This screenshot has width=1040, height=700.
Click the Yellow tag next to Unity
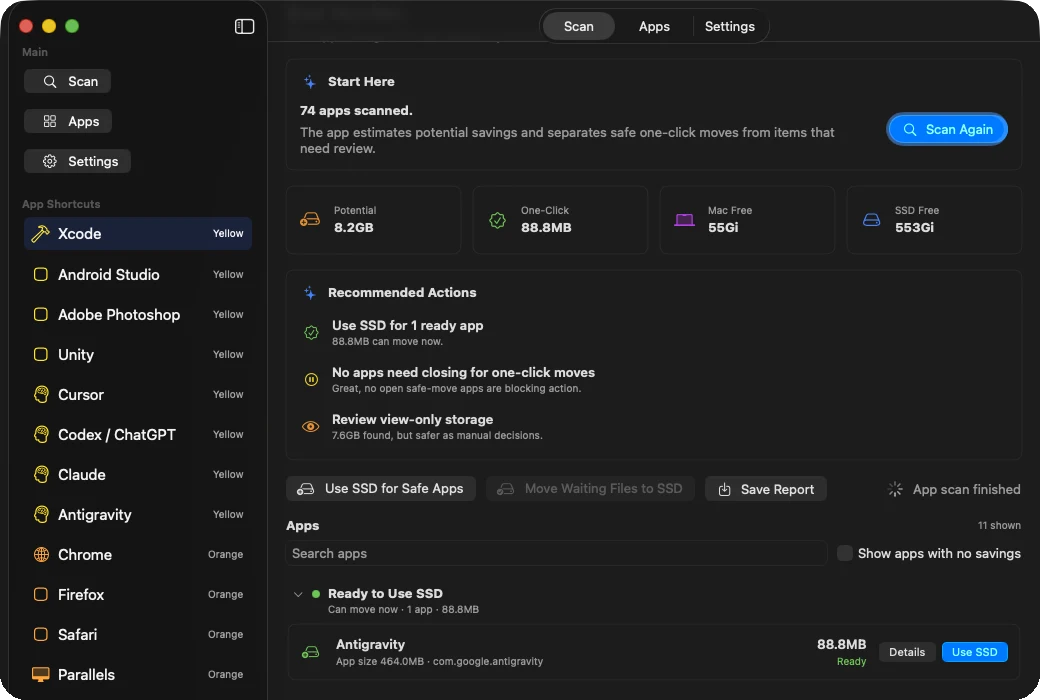[228, 354]
